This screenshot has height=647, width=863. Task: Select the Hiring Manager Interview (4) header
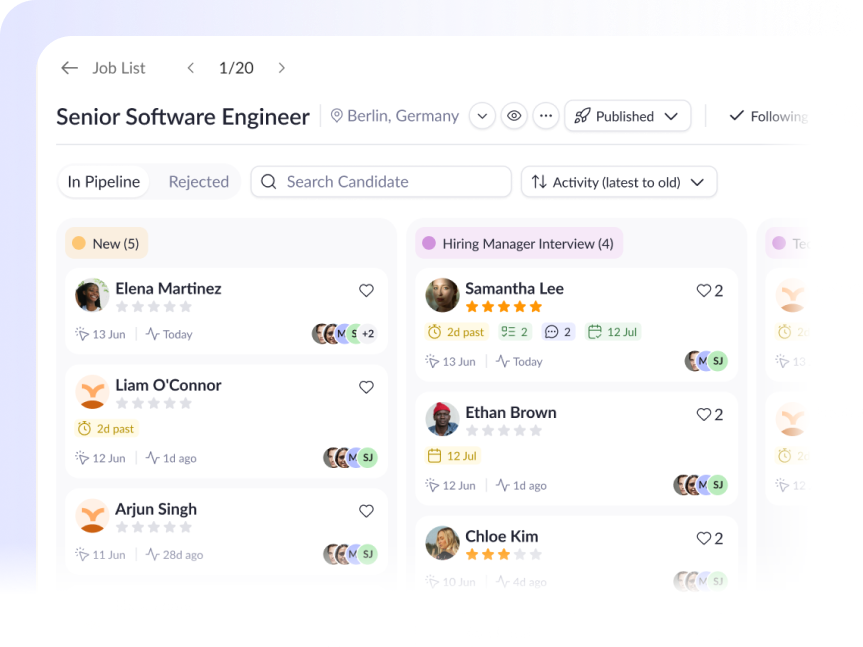point(519,243)
